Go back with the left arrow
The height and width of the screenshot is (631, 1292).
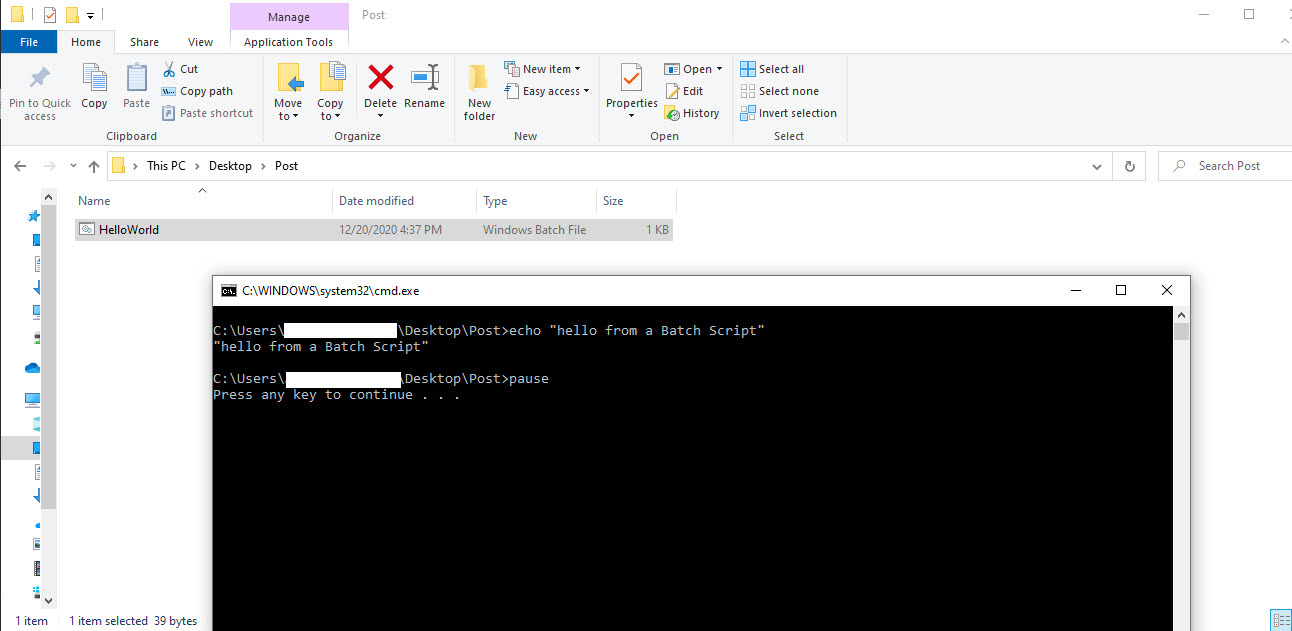pyautogui.click(x=20, y=166)
